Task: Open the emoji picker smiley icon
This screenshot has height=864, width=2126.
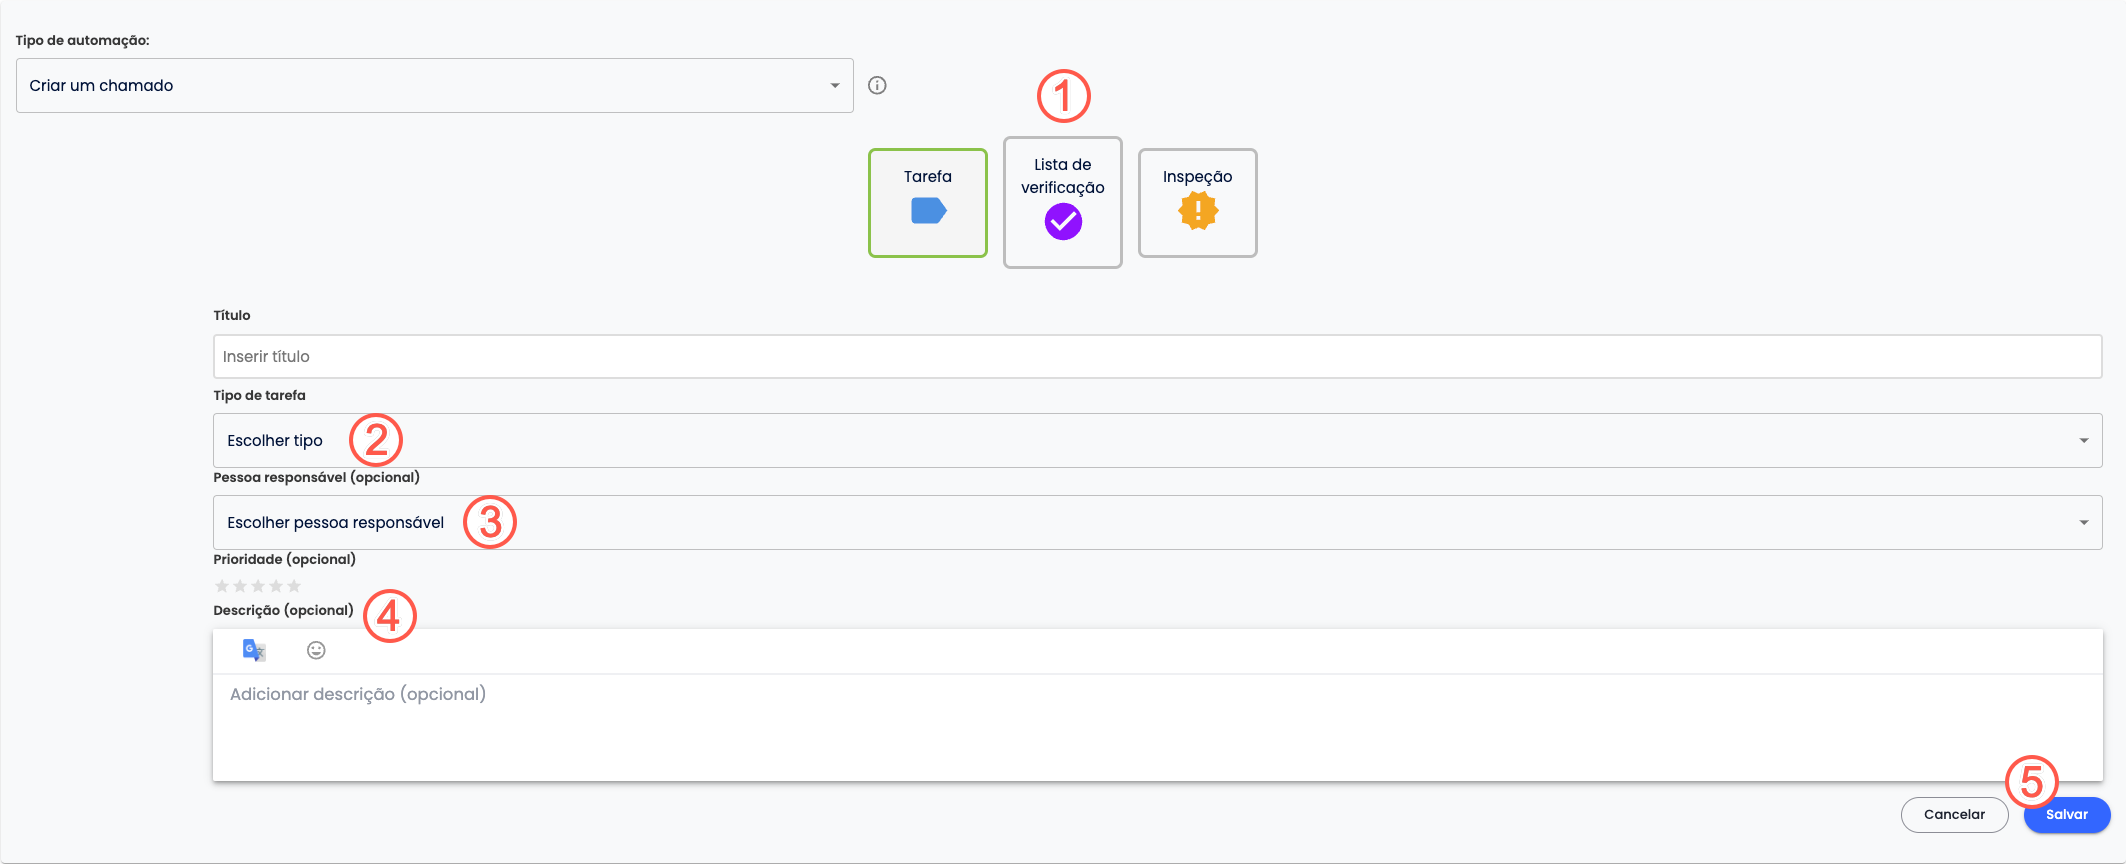Action: coord(316,650)
